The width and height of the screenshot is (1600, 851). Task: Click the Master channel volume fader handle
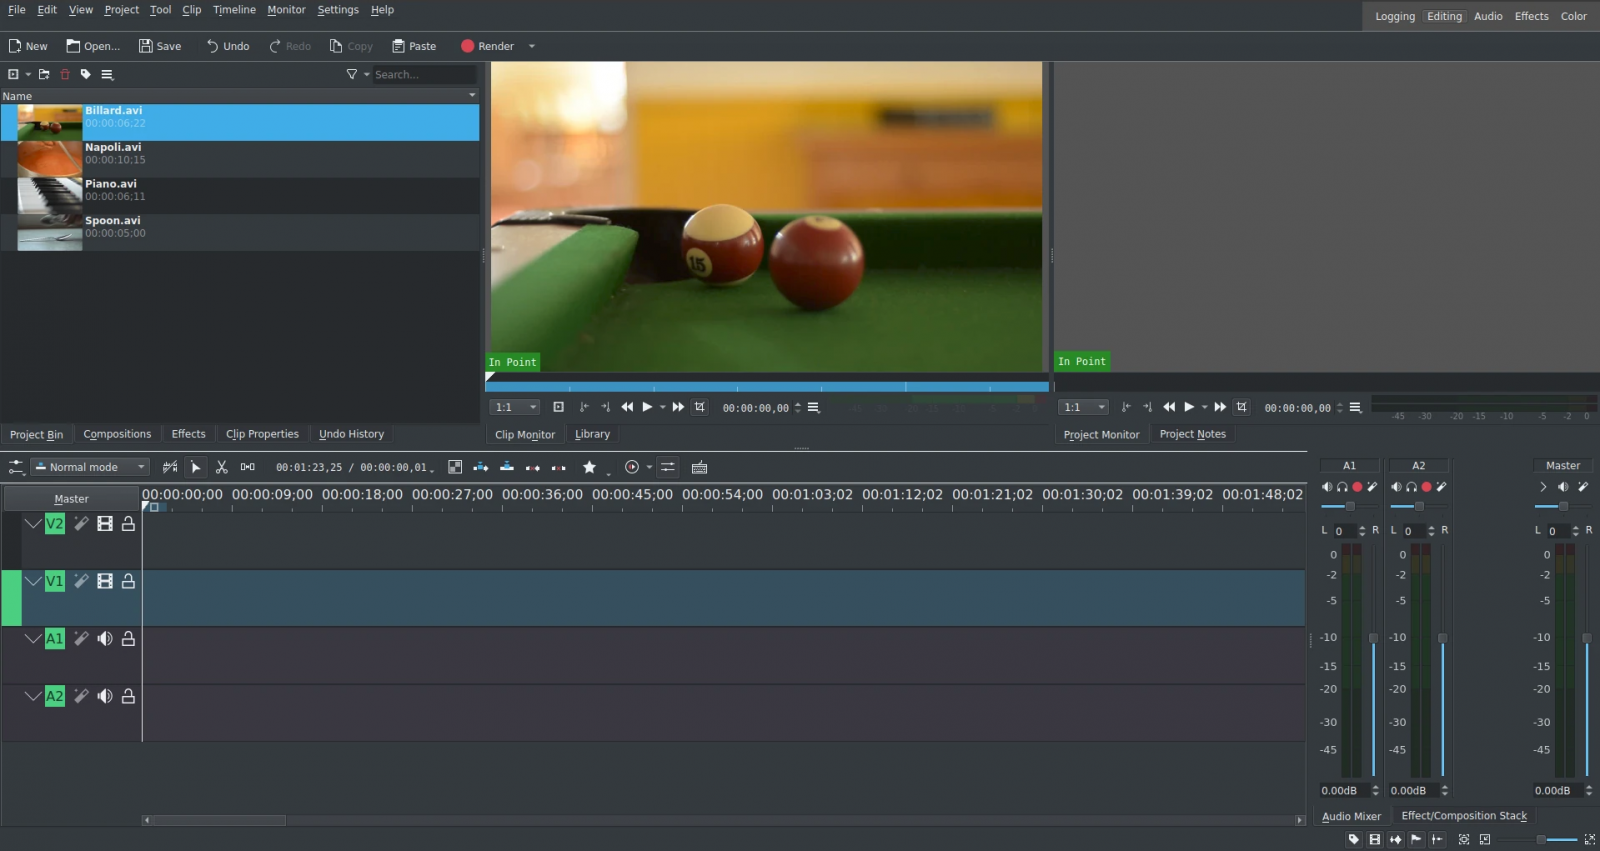coord(1586,638)
